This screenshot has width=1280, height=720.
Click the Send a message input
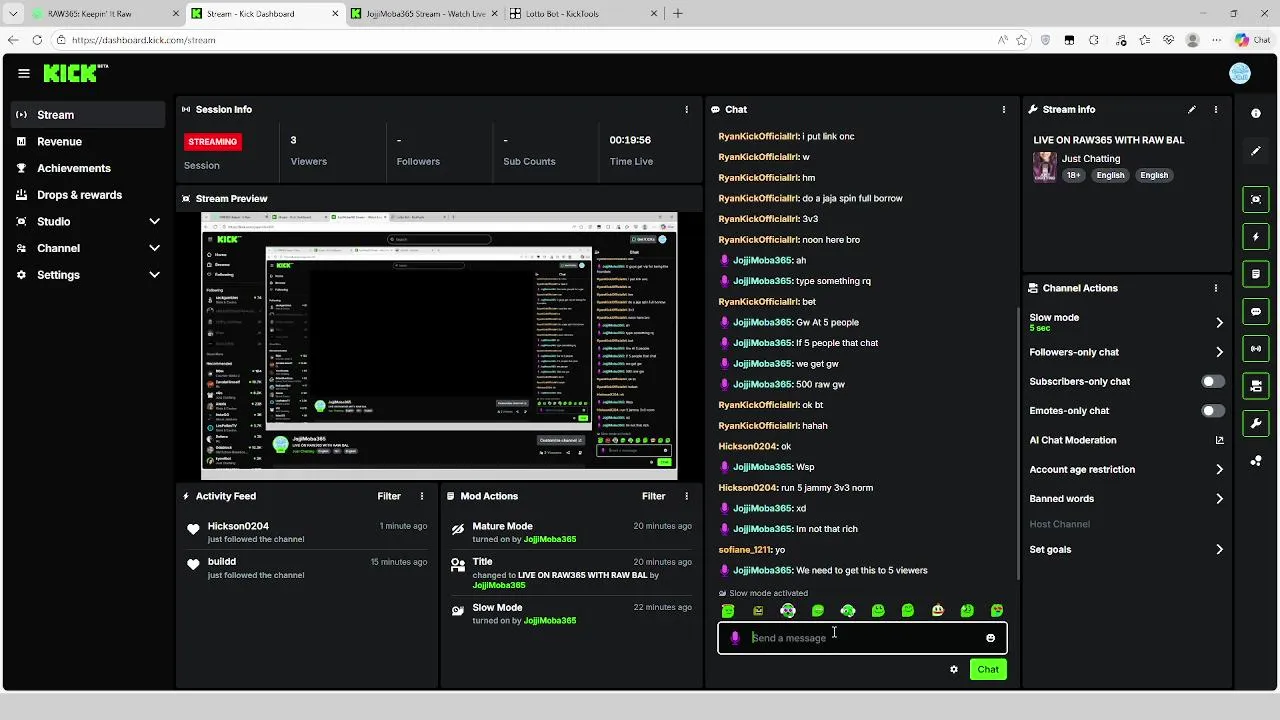pyautogui.click(x=862, y=638)
